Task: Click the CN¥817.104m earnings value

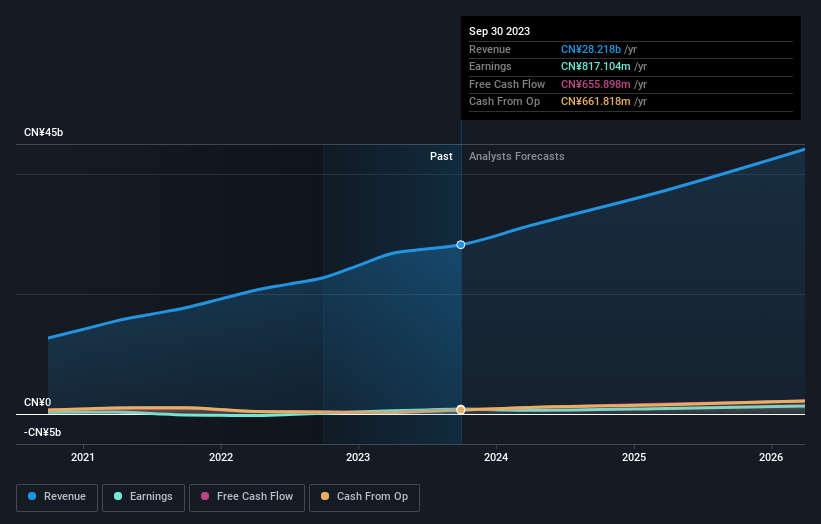Action: (x=596, y=66)
